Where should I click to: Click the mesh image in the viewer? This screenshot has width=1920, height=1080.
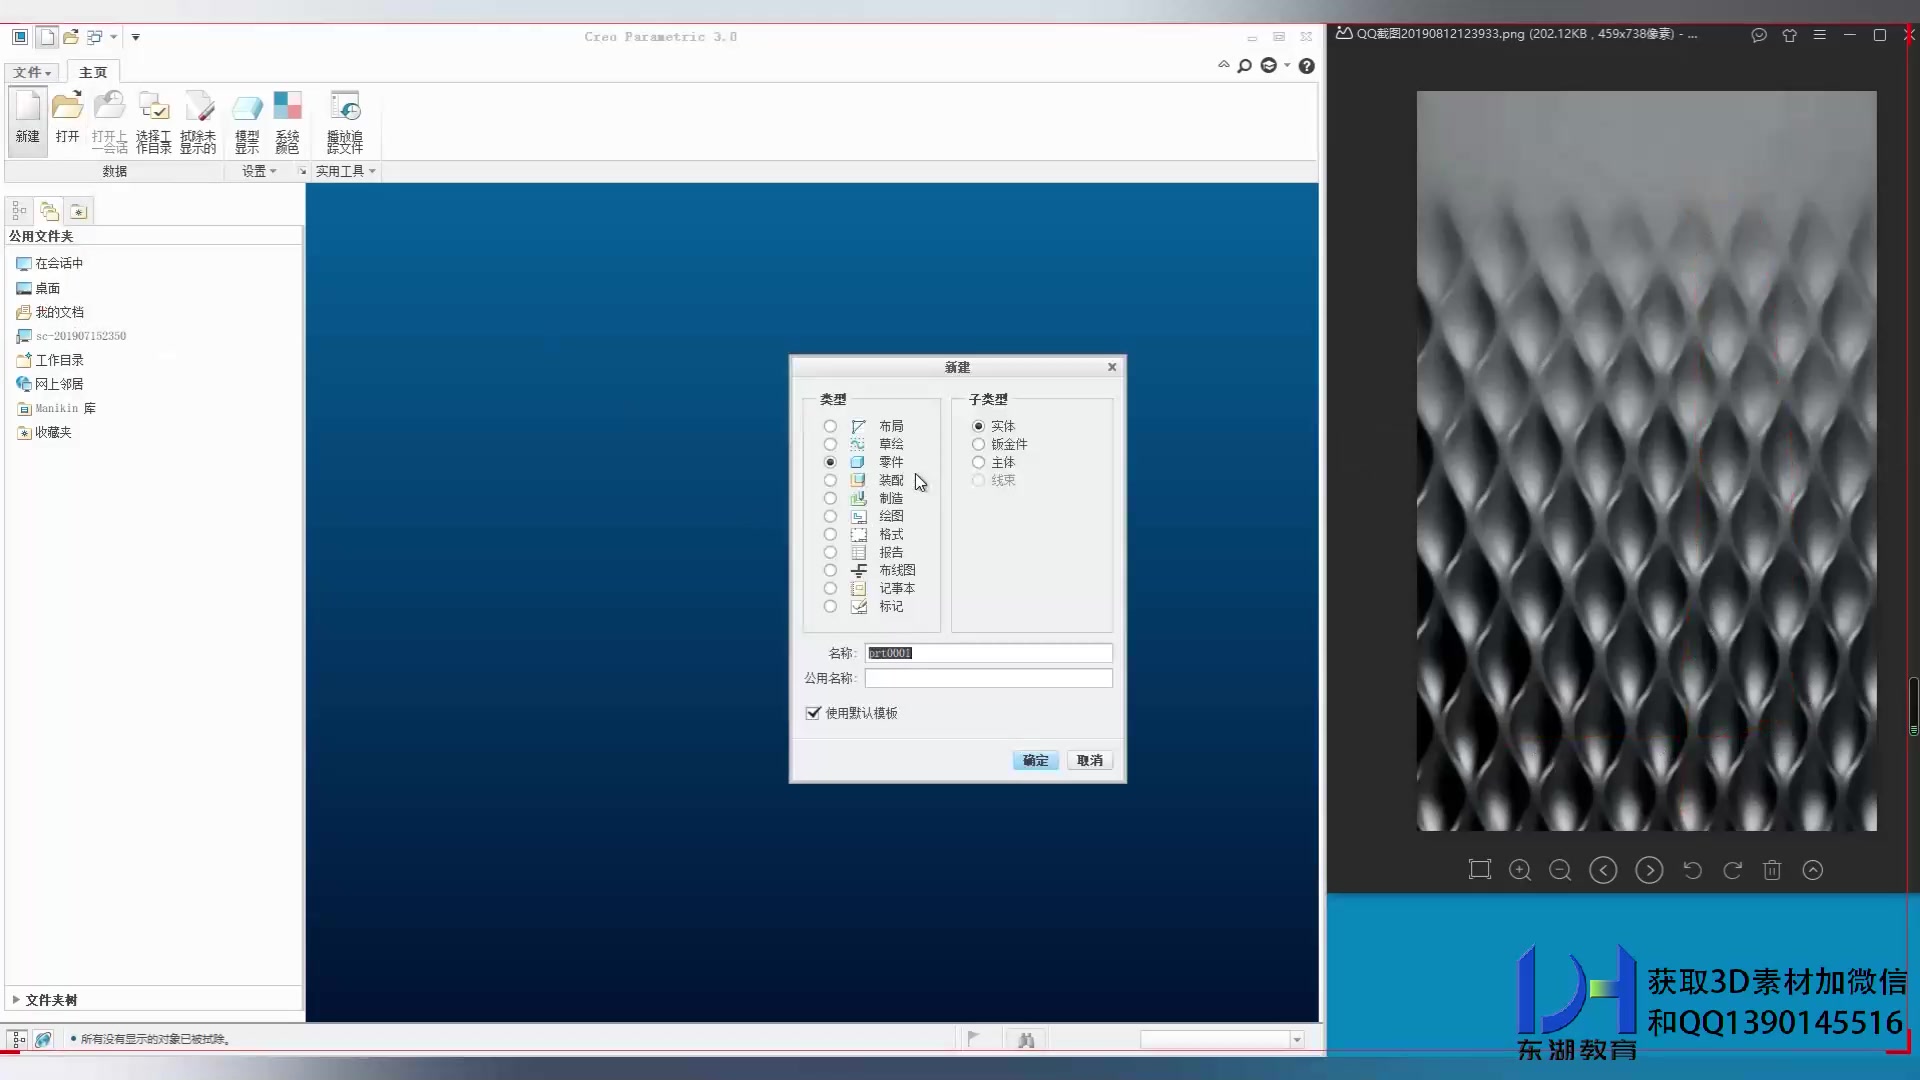point(1646,461)
